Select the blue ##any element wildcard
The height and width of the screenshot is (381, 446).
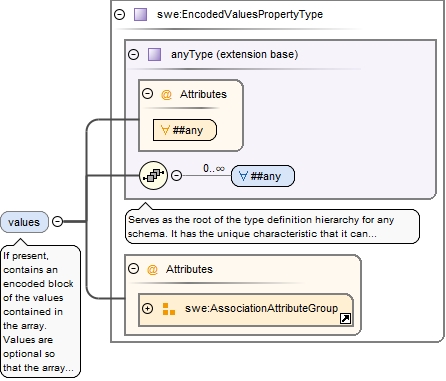pos(263,176)
